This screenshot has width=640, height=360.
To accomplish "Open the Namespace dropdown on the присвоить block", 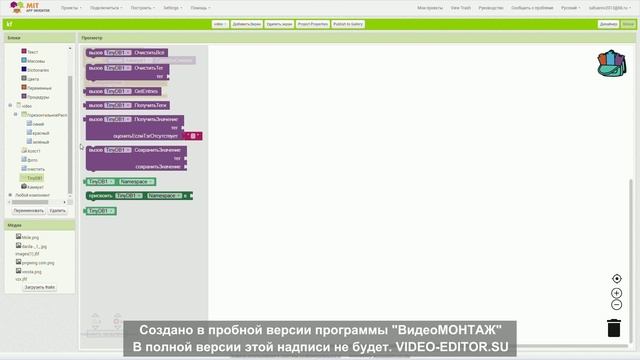I will (x=164, y=196).
